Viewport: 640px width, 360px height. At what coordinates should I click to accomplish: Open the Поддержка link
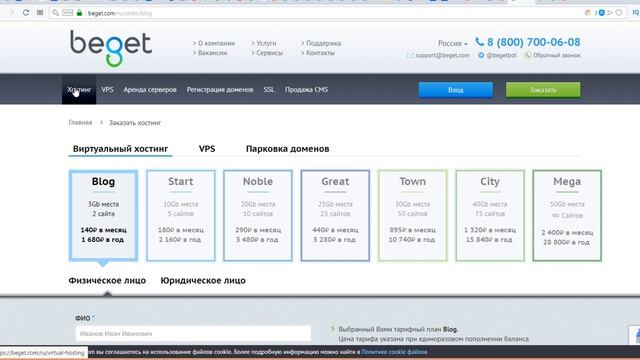point(323,43)
